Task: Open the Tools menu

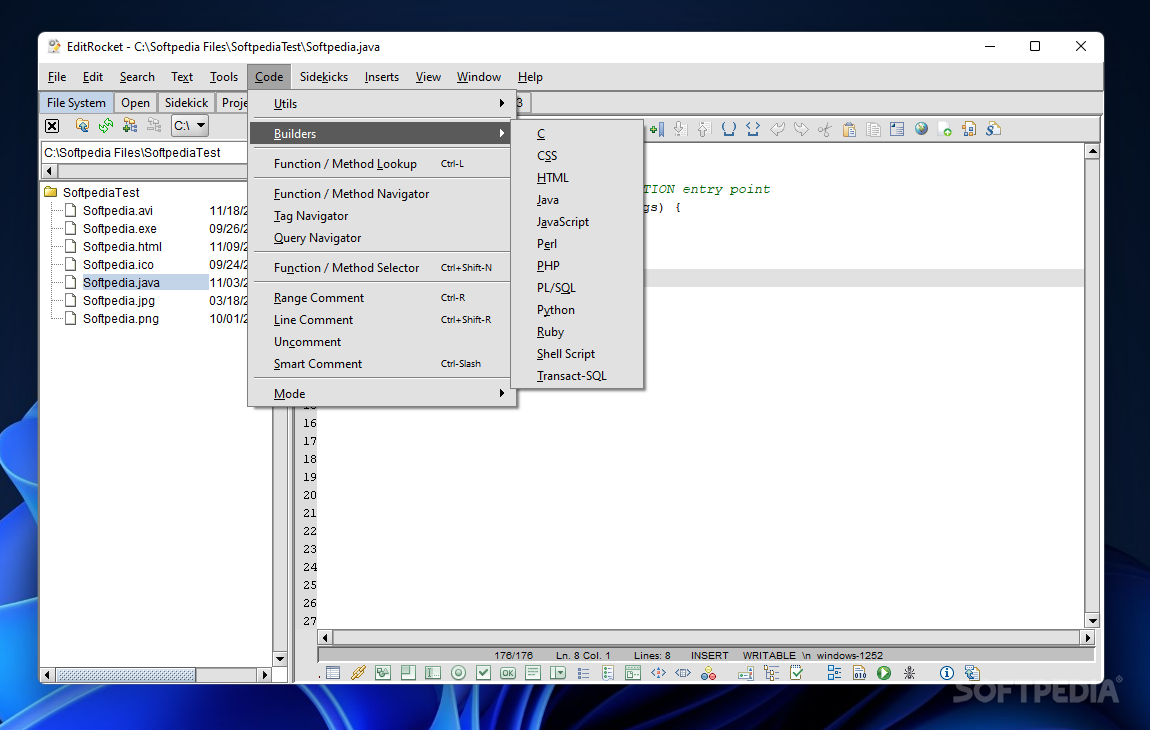Action: [224, 77]
